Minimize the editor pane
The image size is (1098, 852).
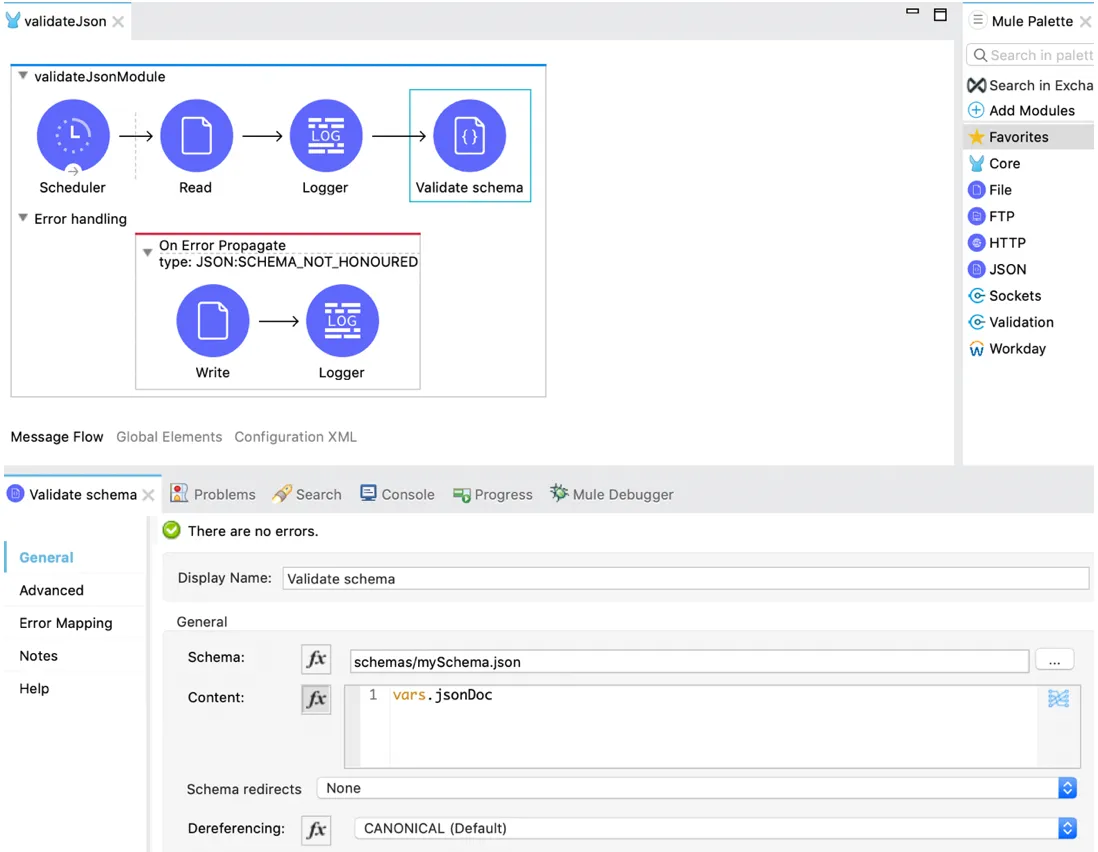click(912, 11)
